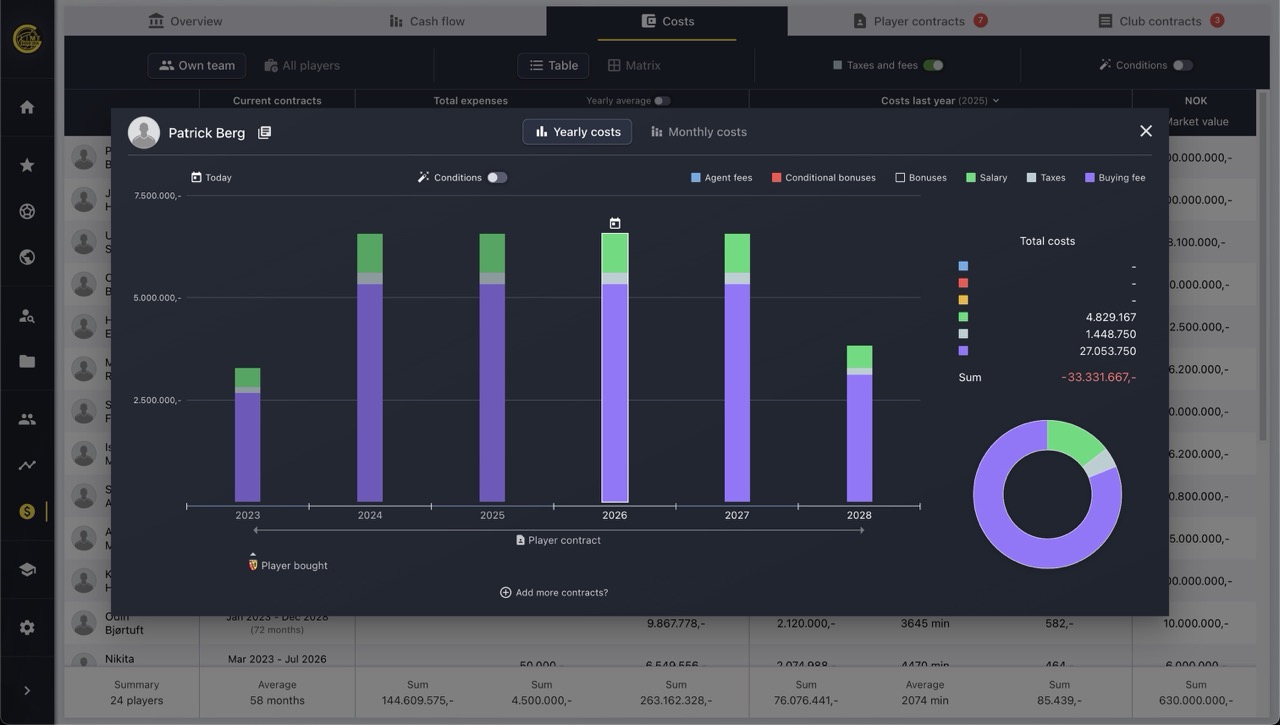Open the people group sidebar icon
1280x725 pixels.
click(27, 420)
